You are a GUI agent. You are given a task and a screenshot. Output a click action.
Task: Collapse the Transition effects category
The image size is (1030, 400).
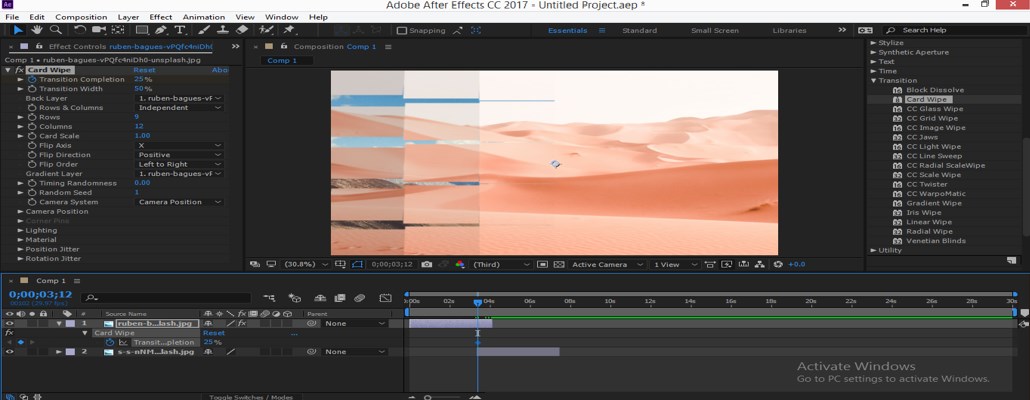point(874,81)
